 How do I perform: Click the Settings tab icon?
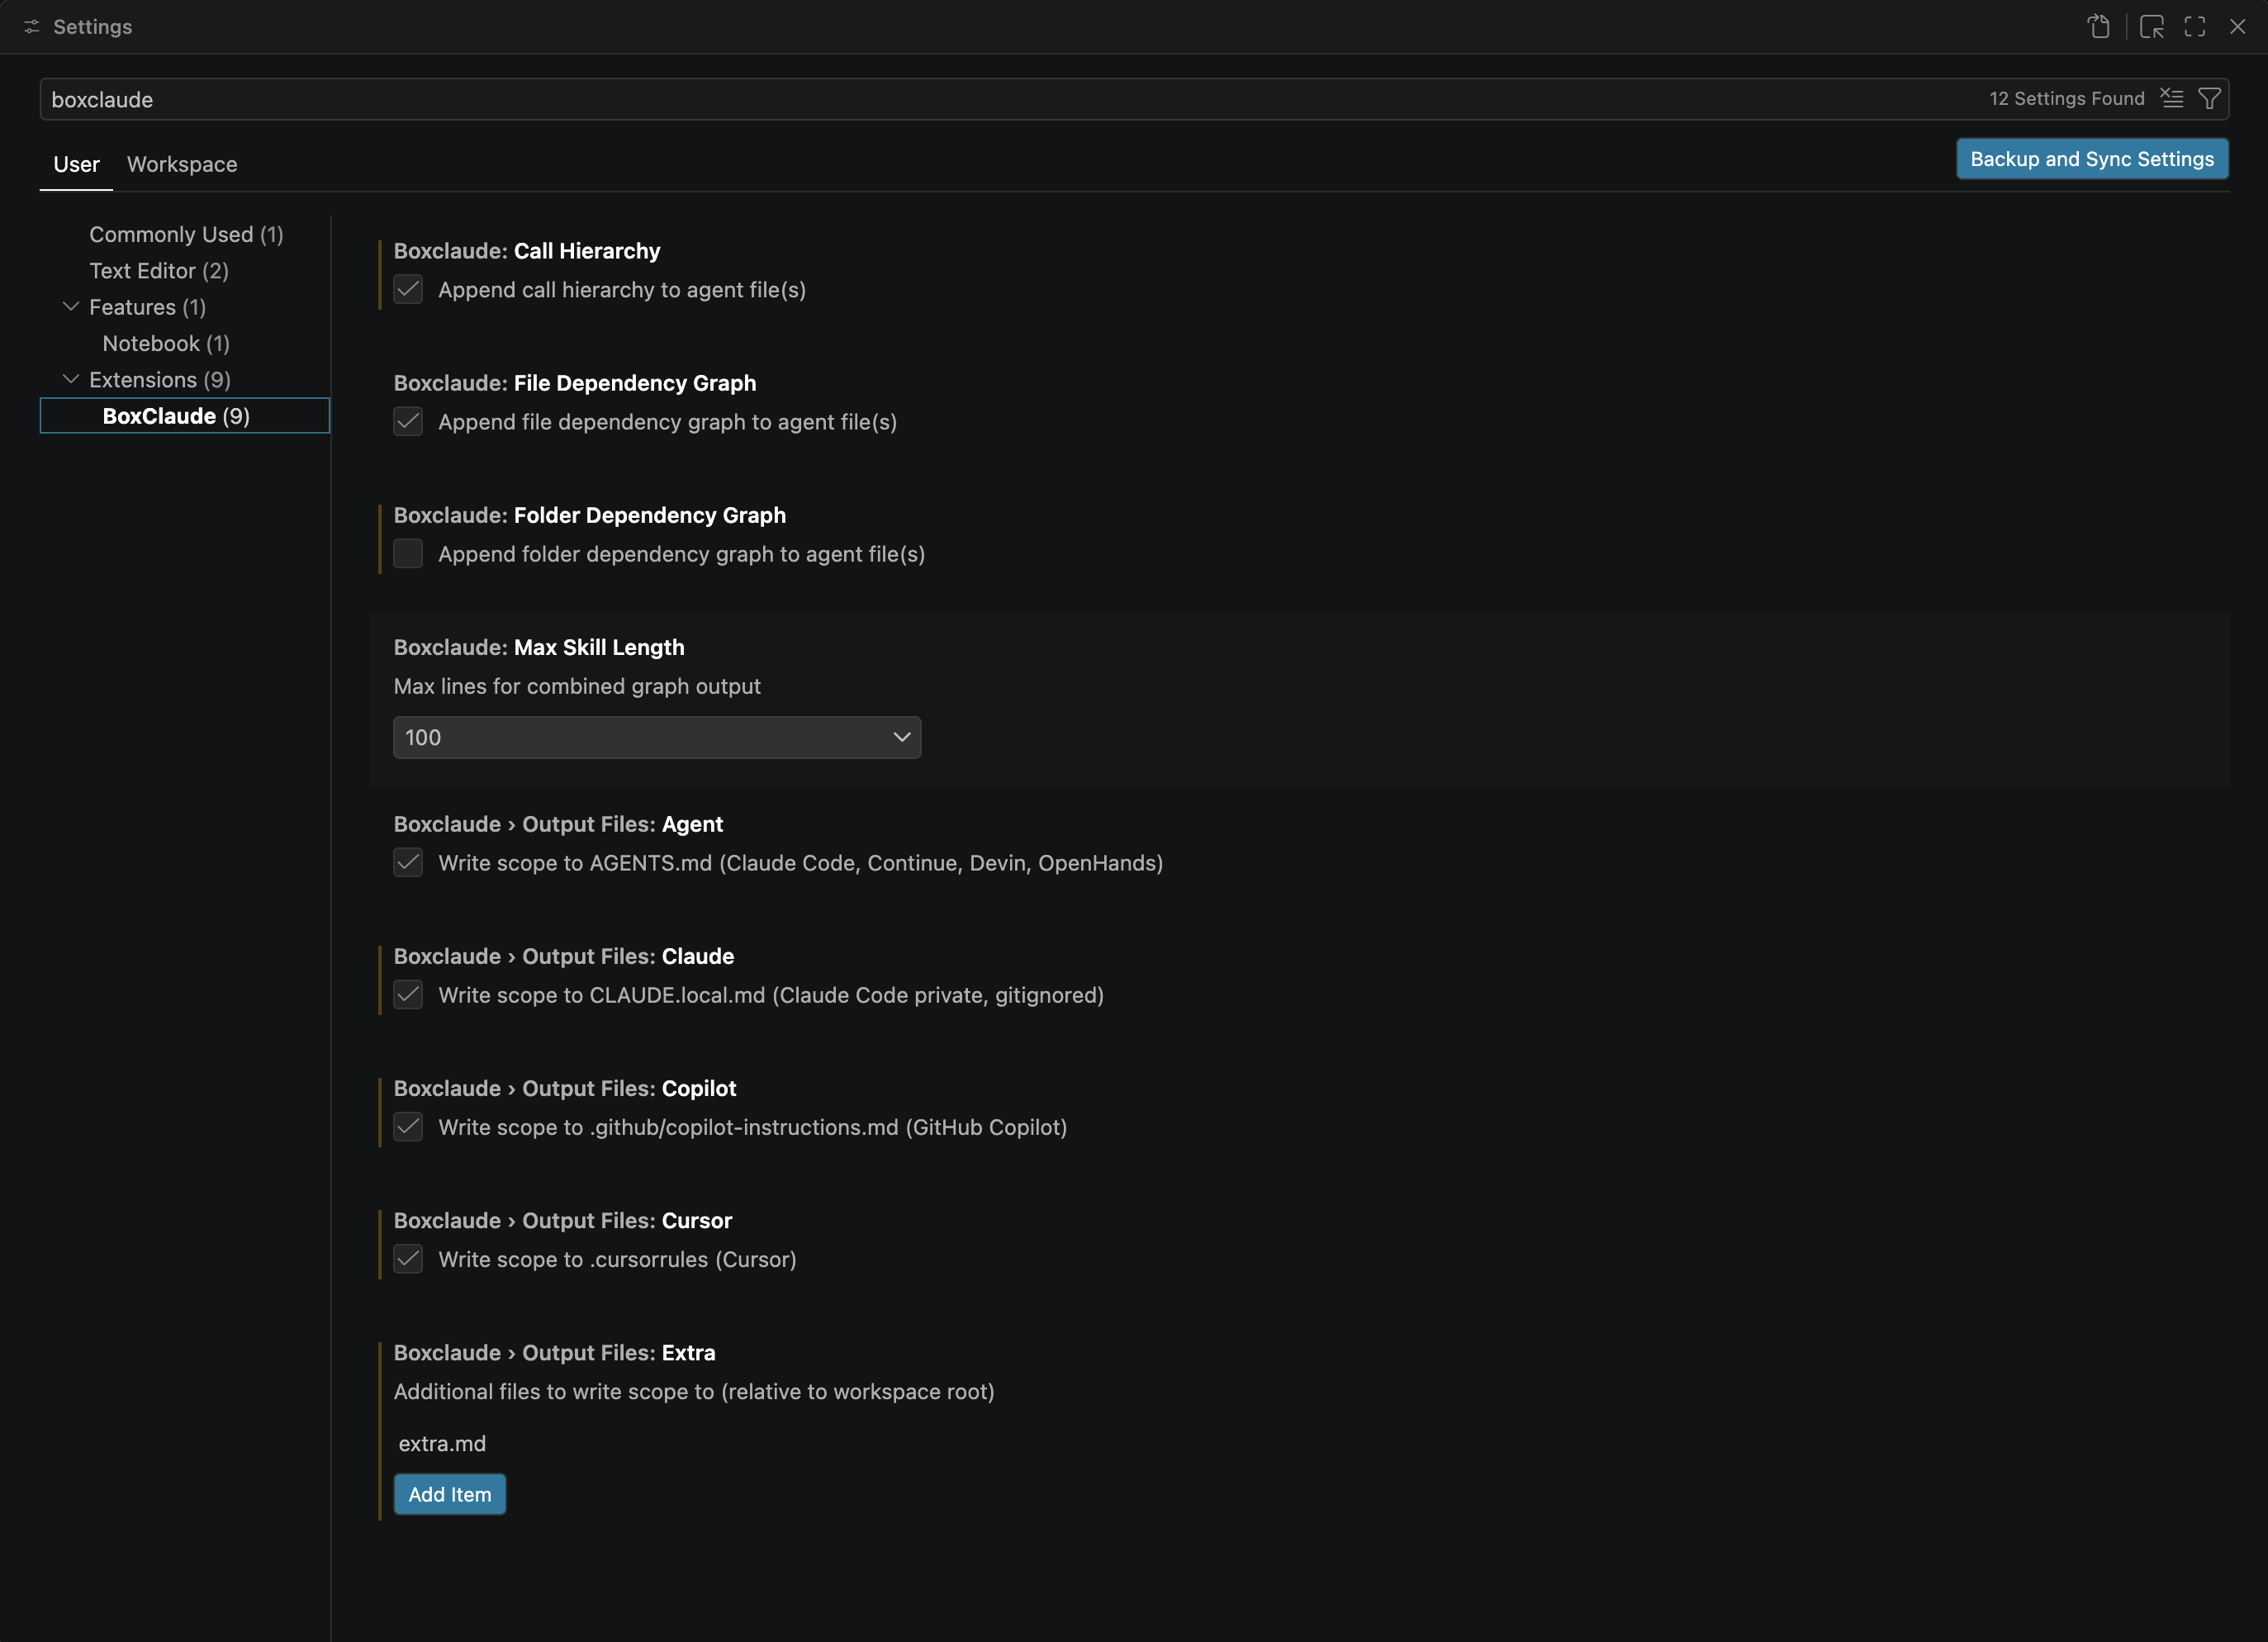point(32,27)
